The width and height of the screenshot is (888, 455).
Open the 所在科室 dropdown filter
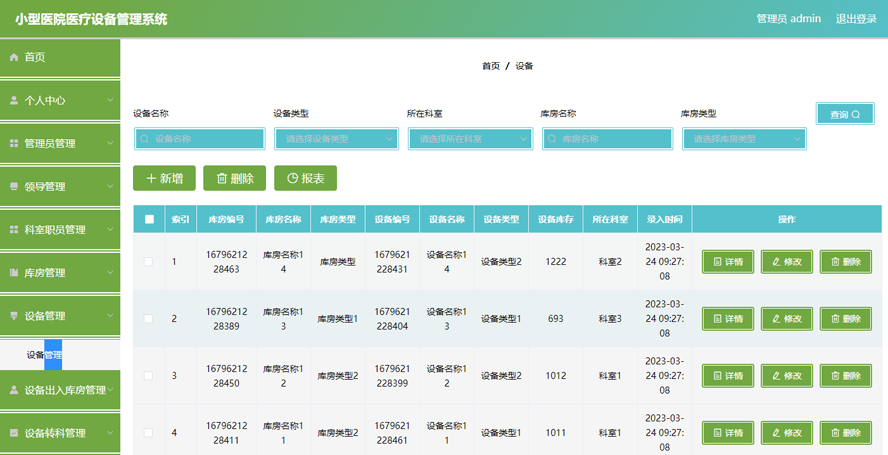pos(470,139)
